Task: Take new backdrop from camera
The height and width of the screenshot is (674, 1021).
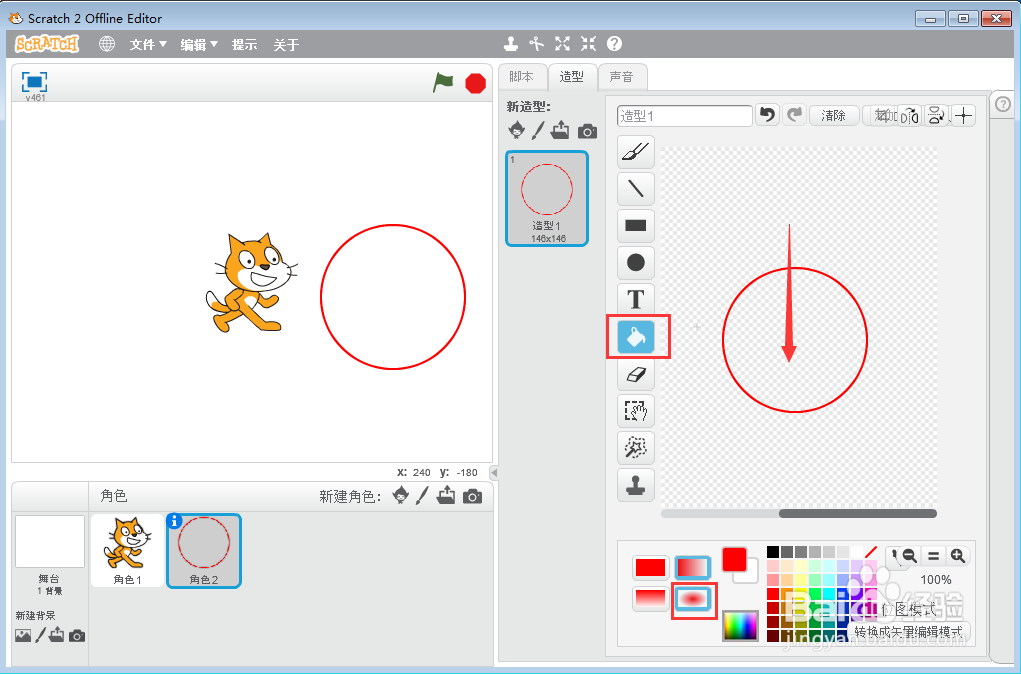Action: click(77, 636)
